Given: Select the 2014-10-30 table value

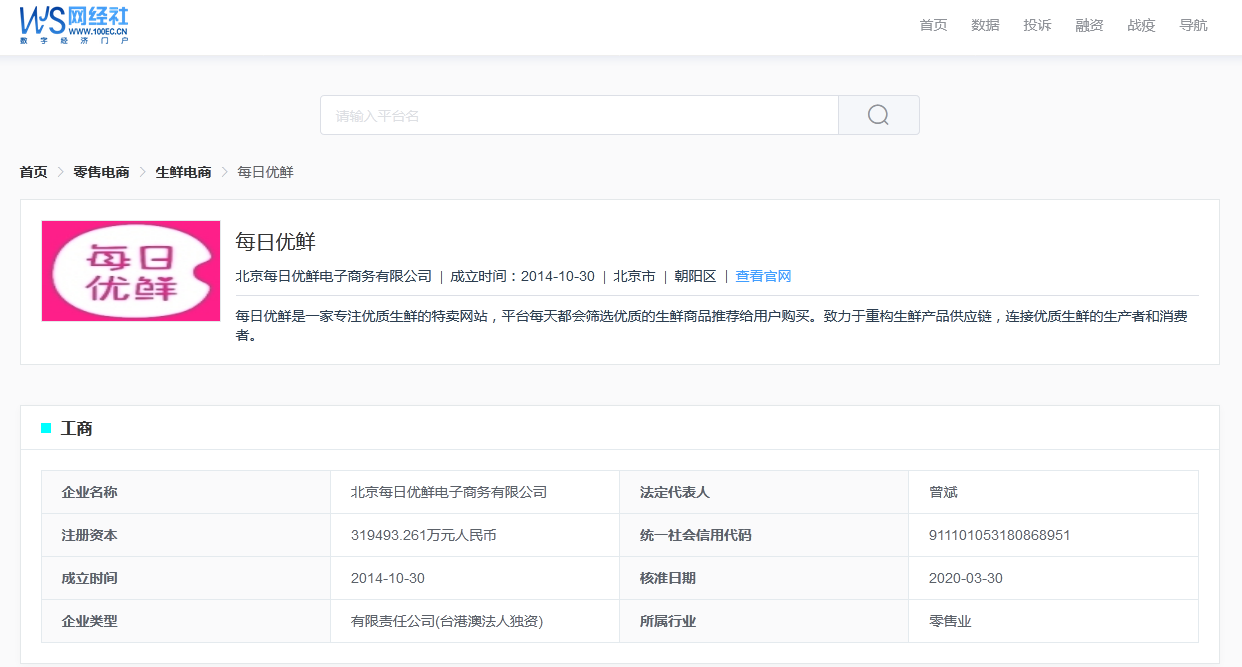Looking at the screenshot, I should [x=388, y=578].
